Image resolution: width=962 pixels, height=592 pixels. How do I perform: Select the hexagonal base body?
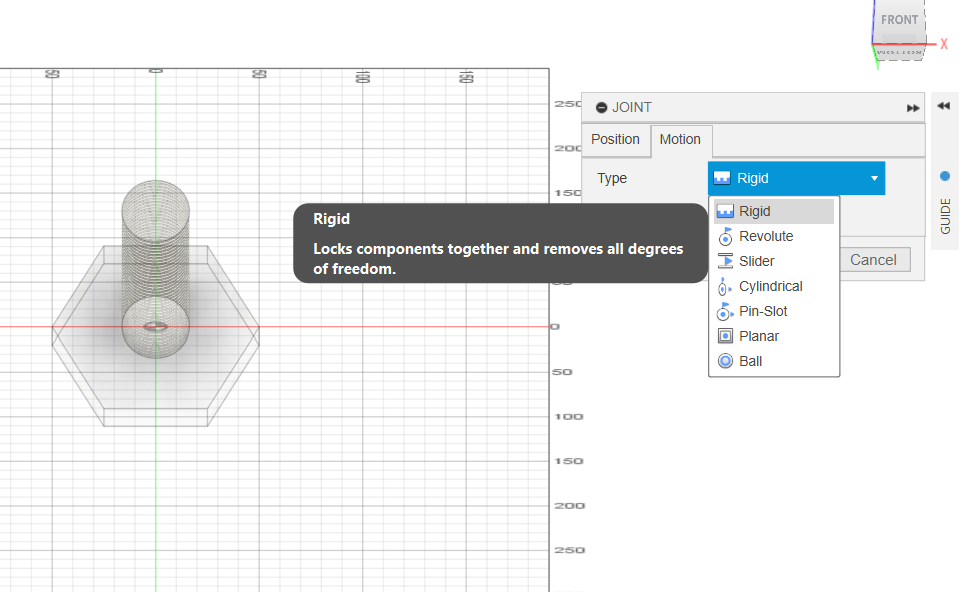click(x=155, y=336)
